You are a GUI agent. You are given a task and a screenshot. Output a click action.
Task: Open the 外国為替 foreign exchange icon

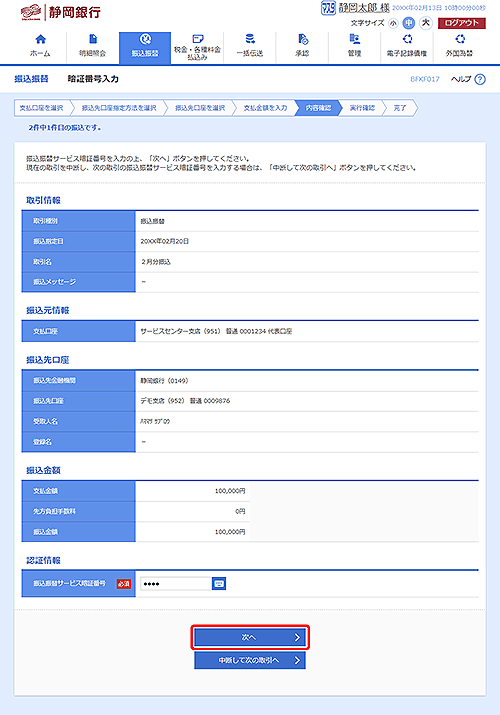(x=459, y=39)
